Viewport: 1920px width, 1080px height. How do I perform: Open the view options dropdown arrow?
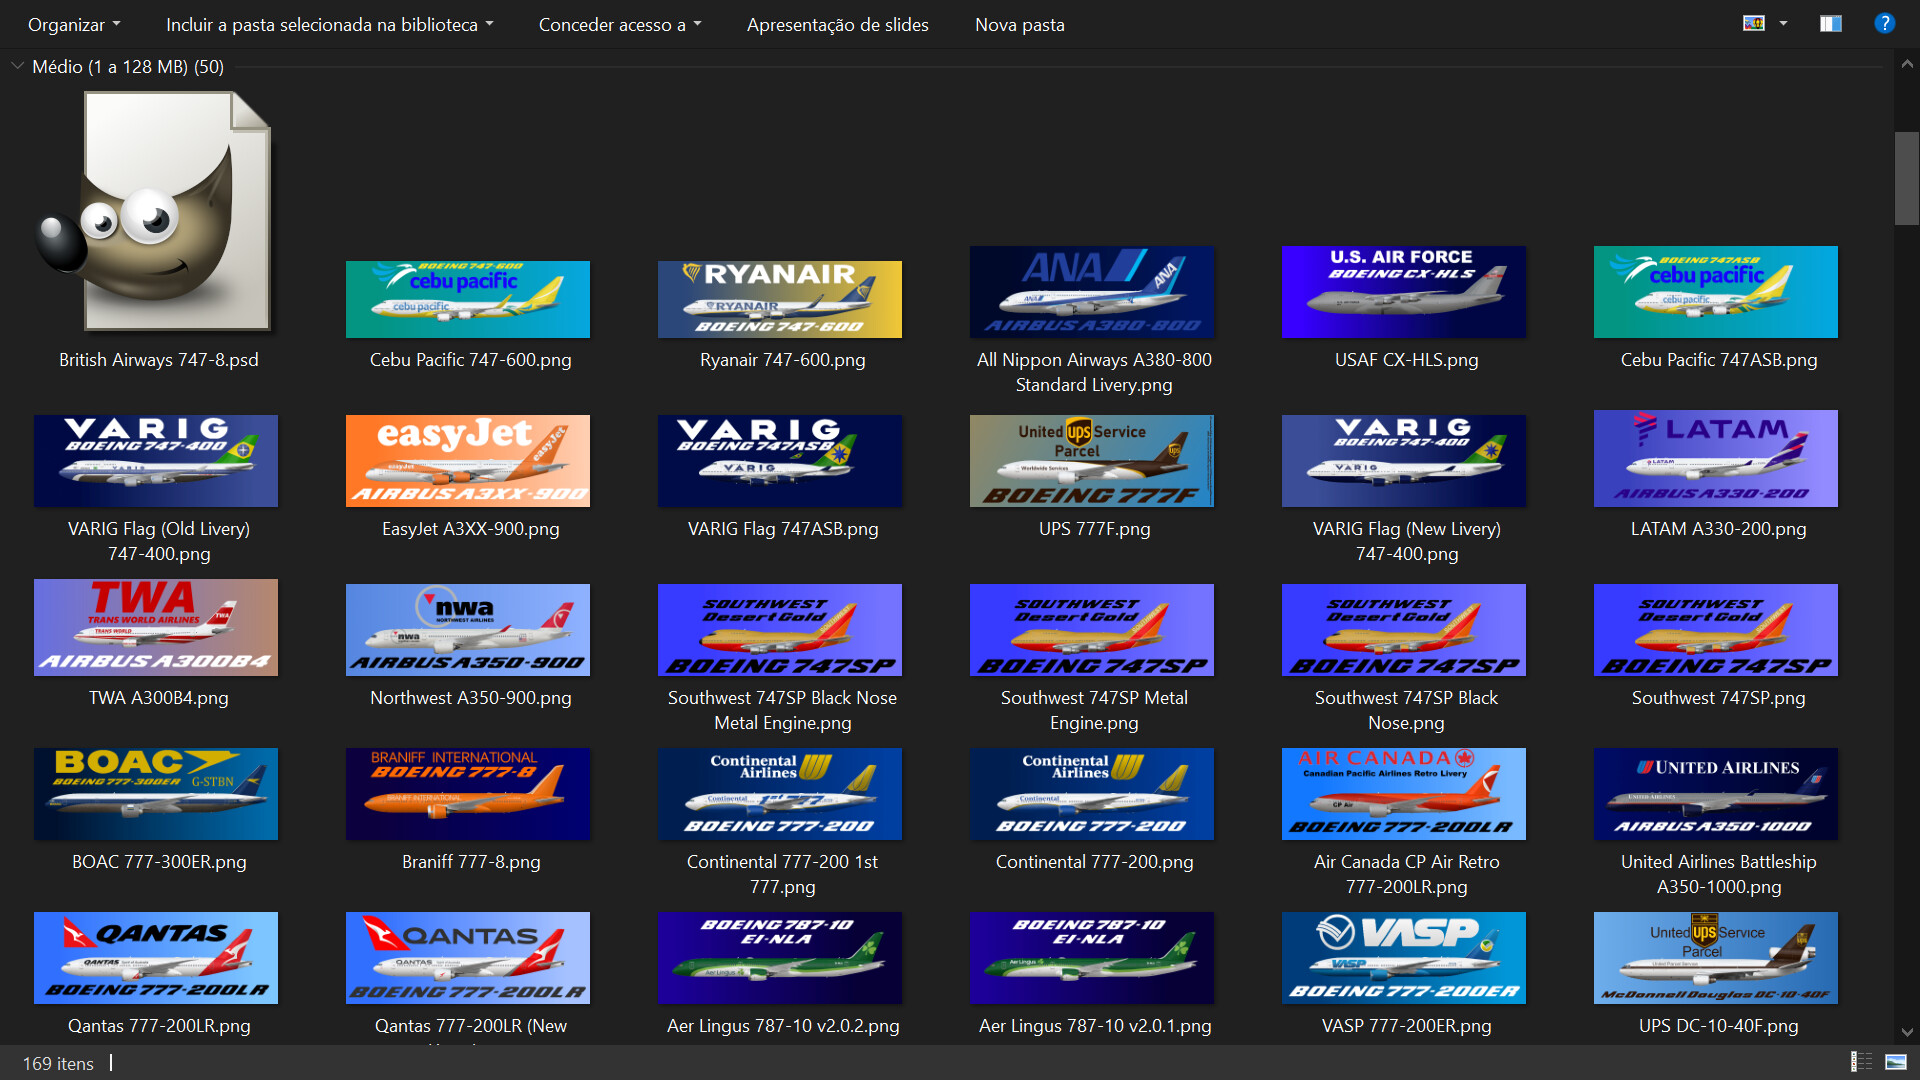pos(1783,23)
